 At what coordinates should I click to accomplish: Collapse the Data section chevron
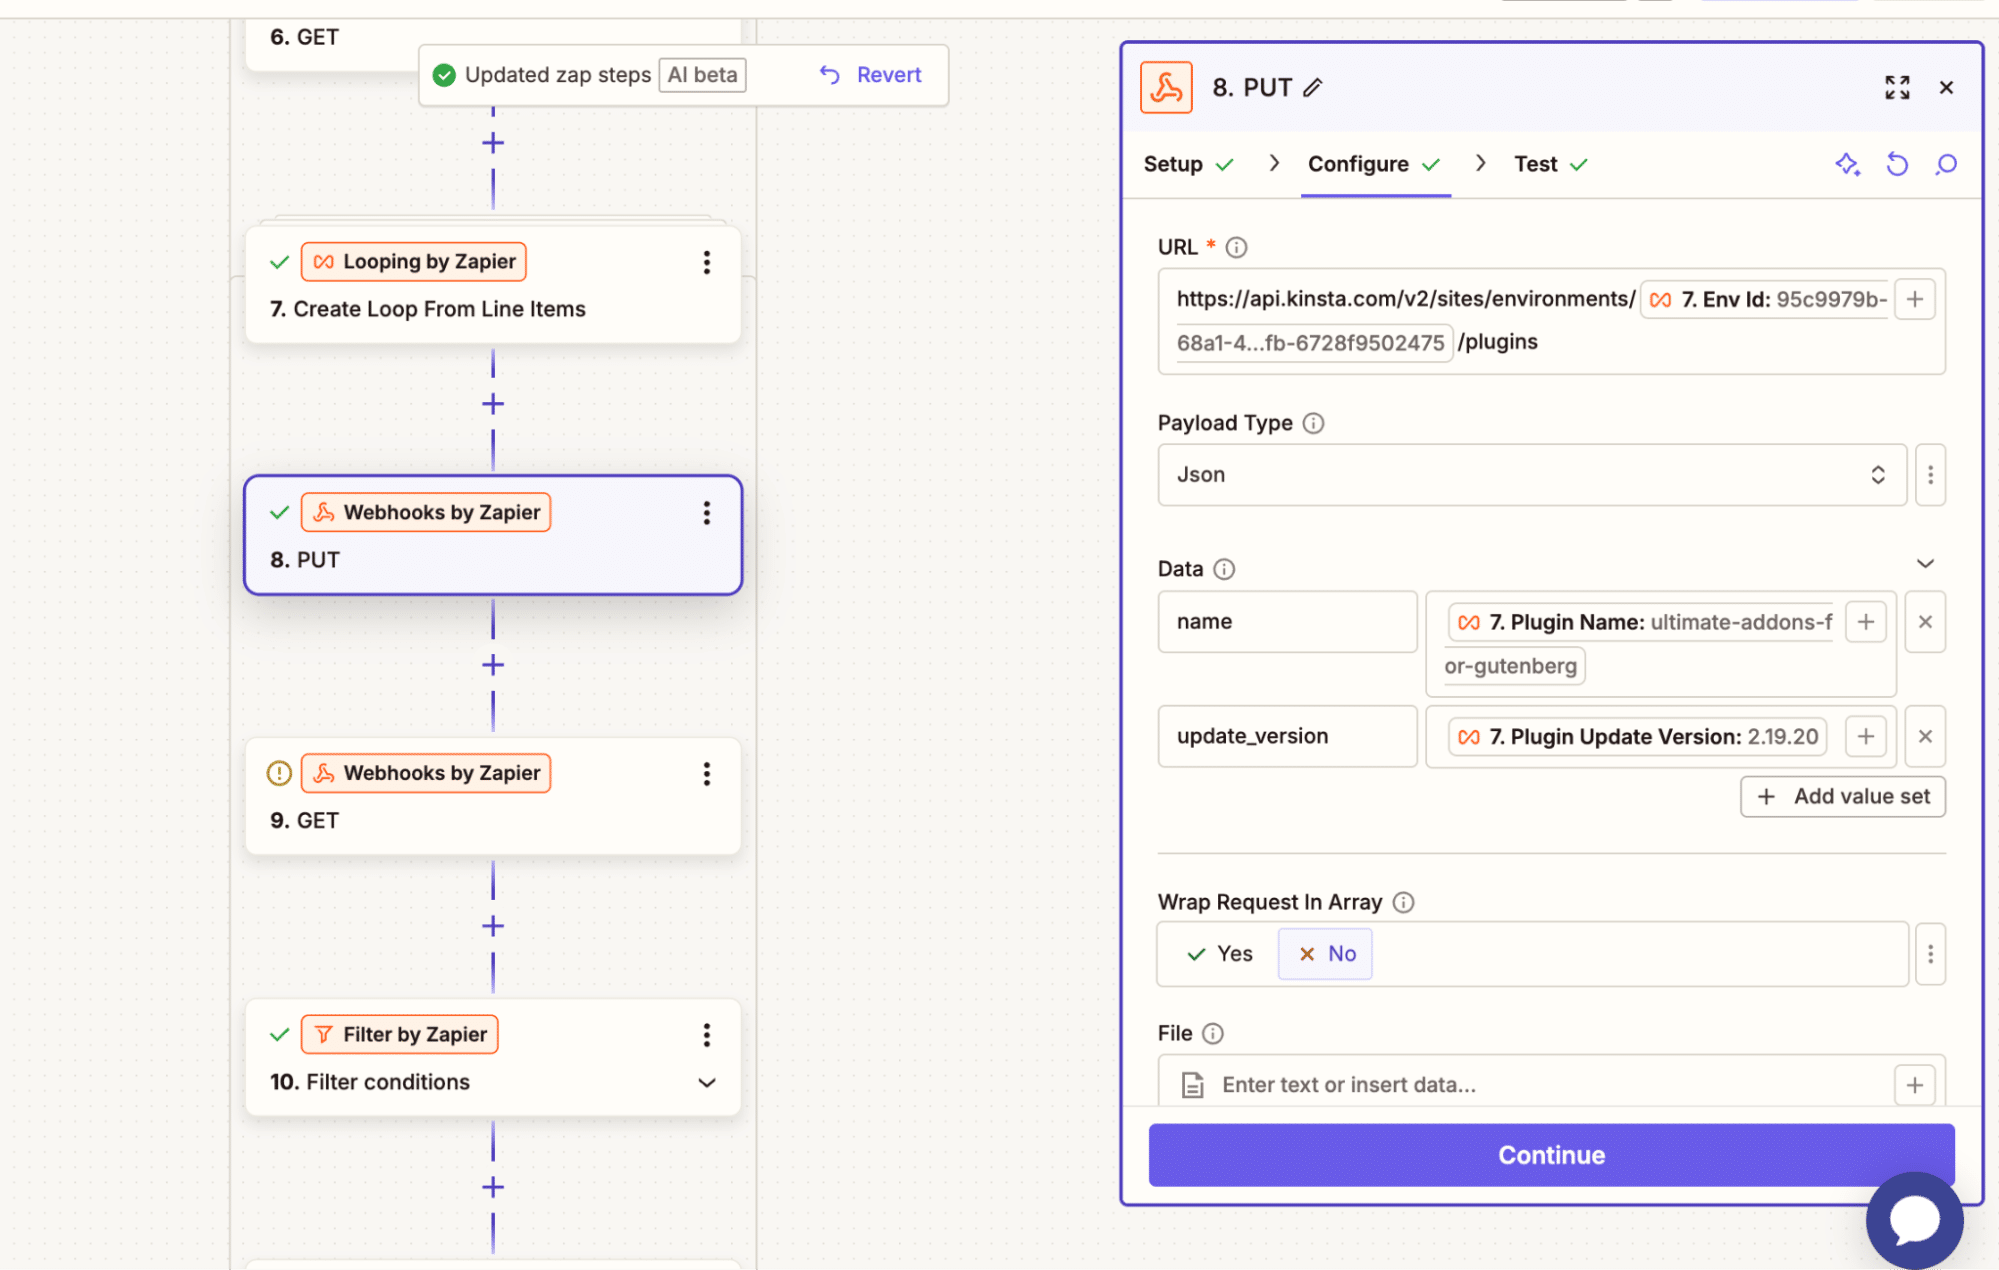[x=1926, y=564]
